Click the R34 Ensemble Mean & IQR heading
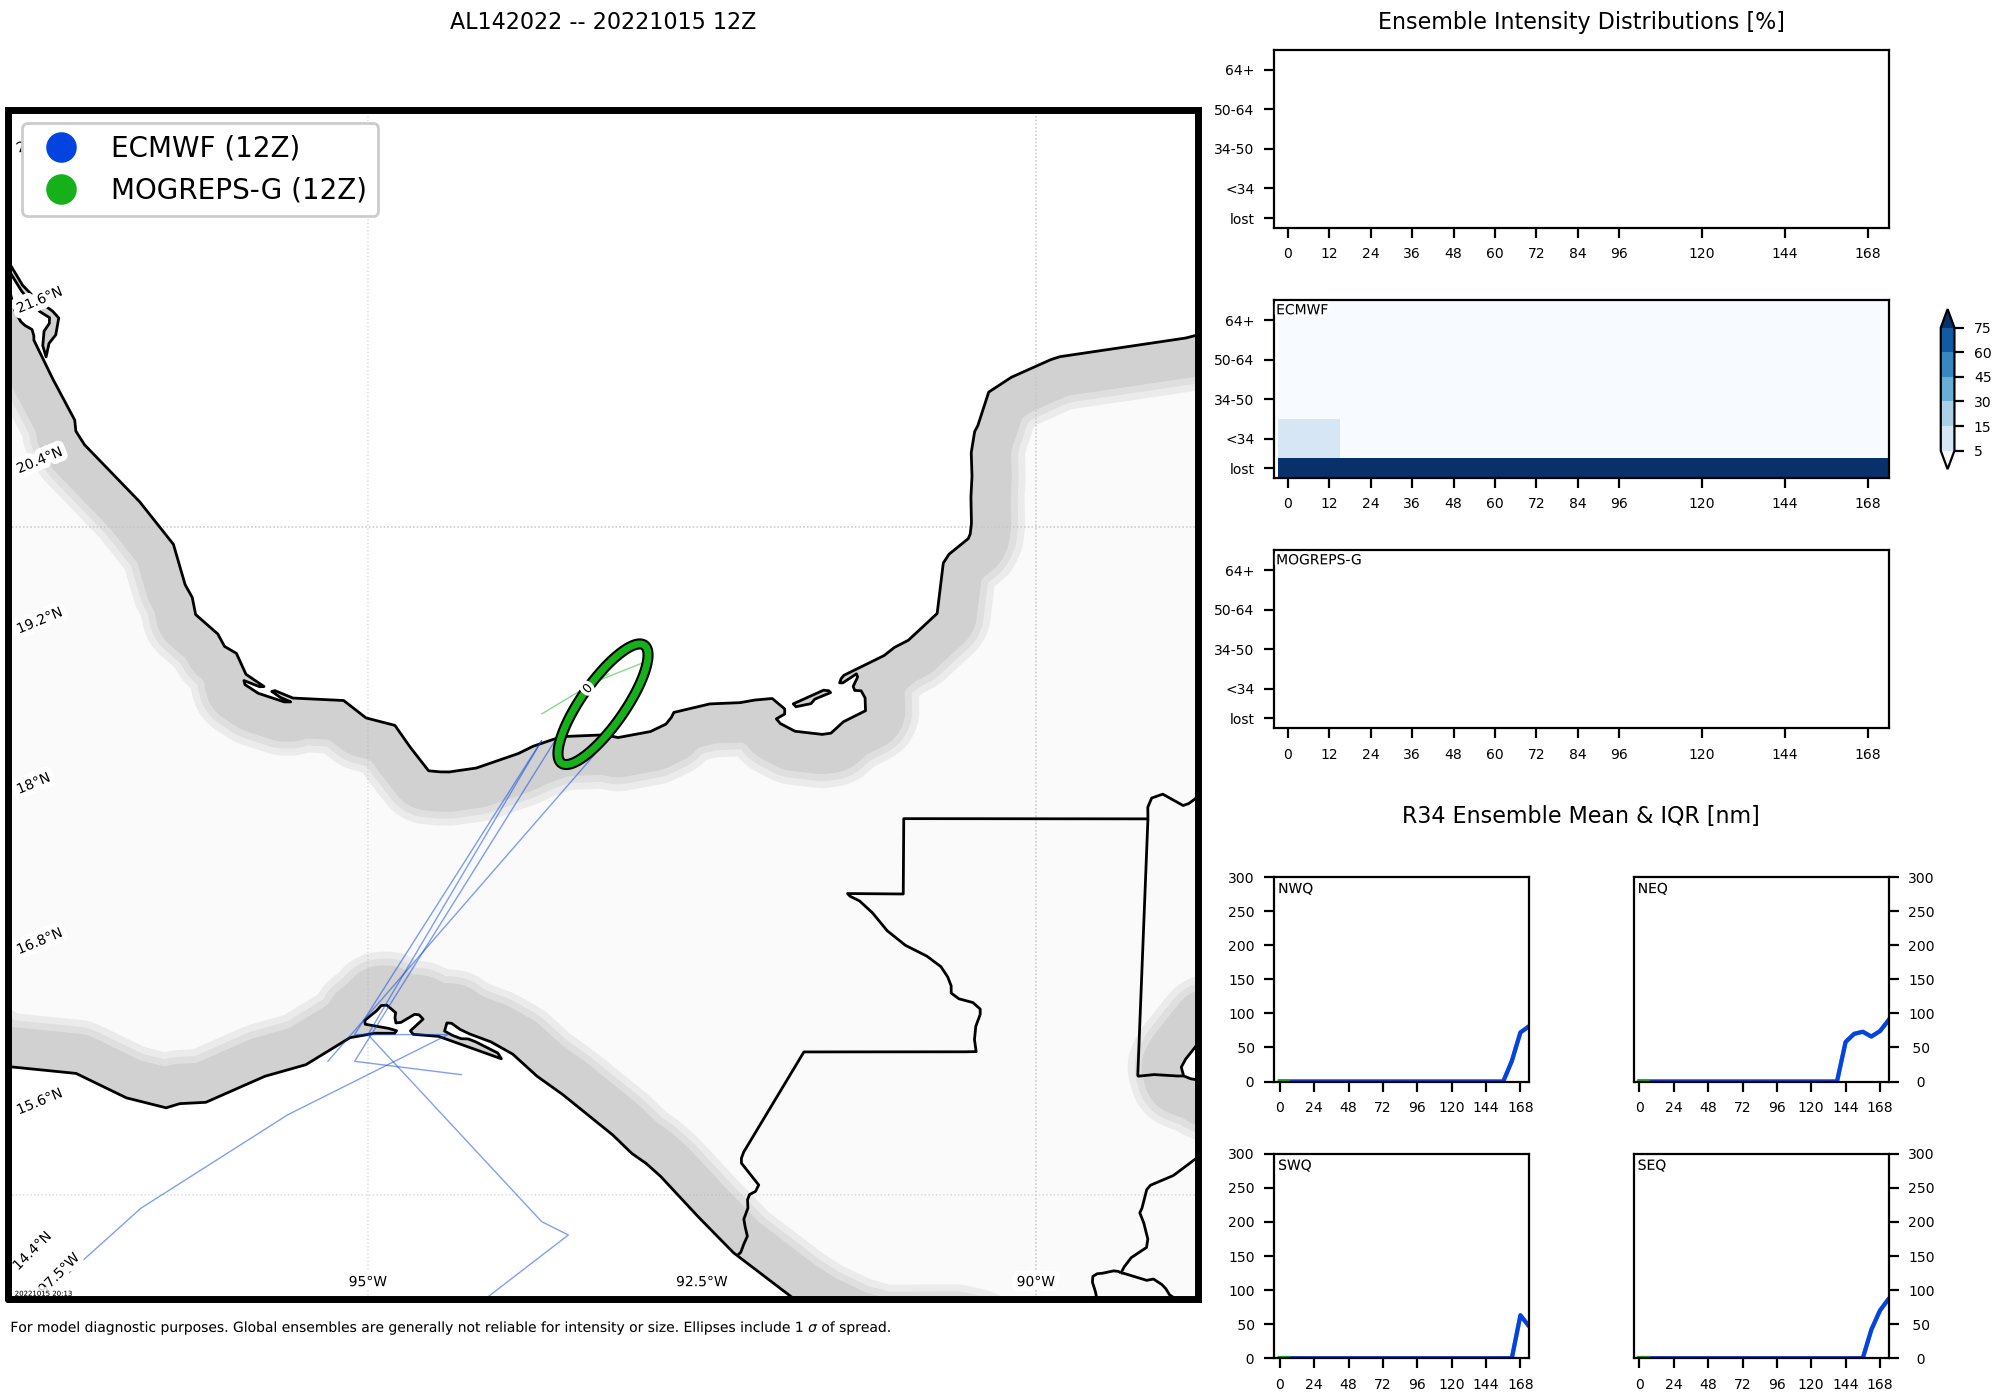The width and height of the screenshot is (2000, 1400). [x=1580, y=815]
